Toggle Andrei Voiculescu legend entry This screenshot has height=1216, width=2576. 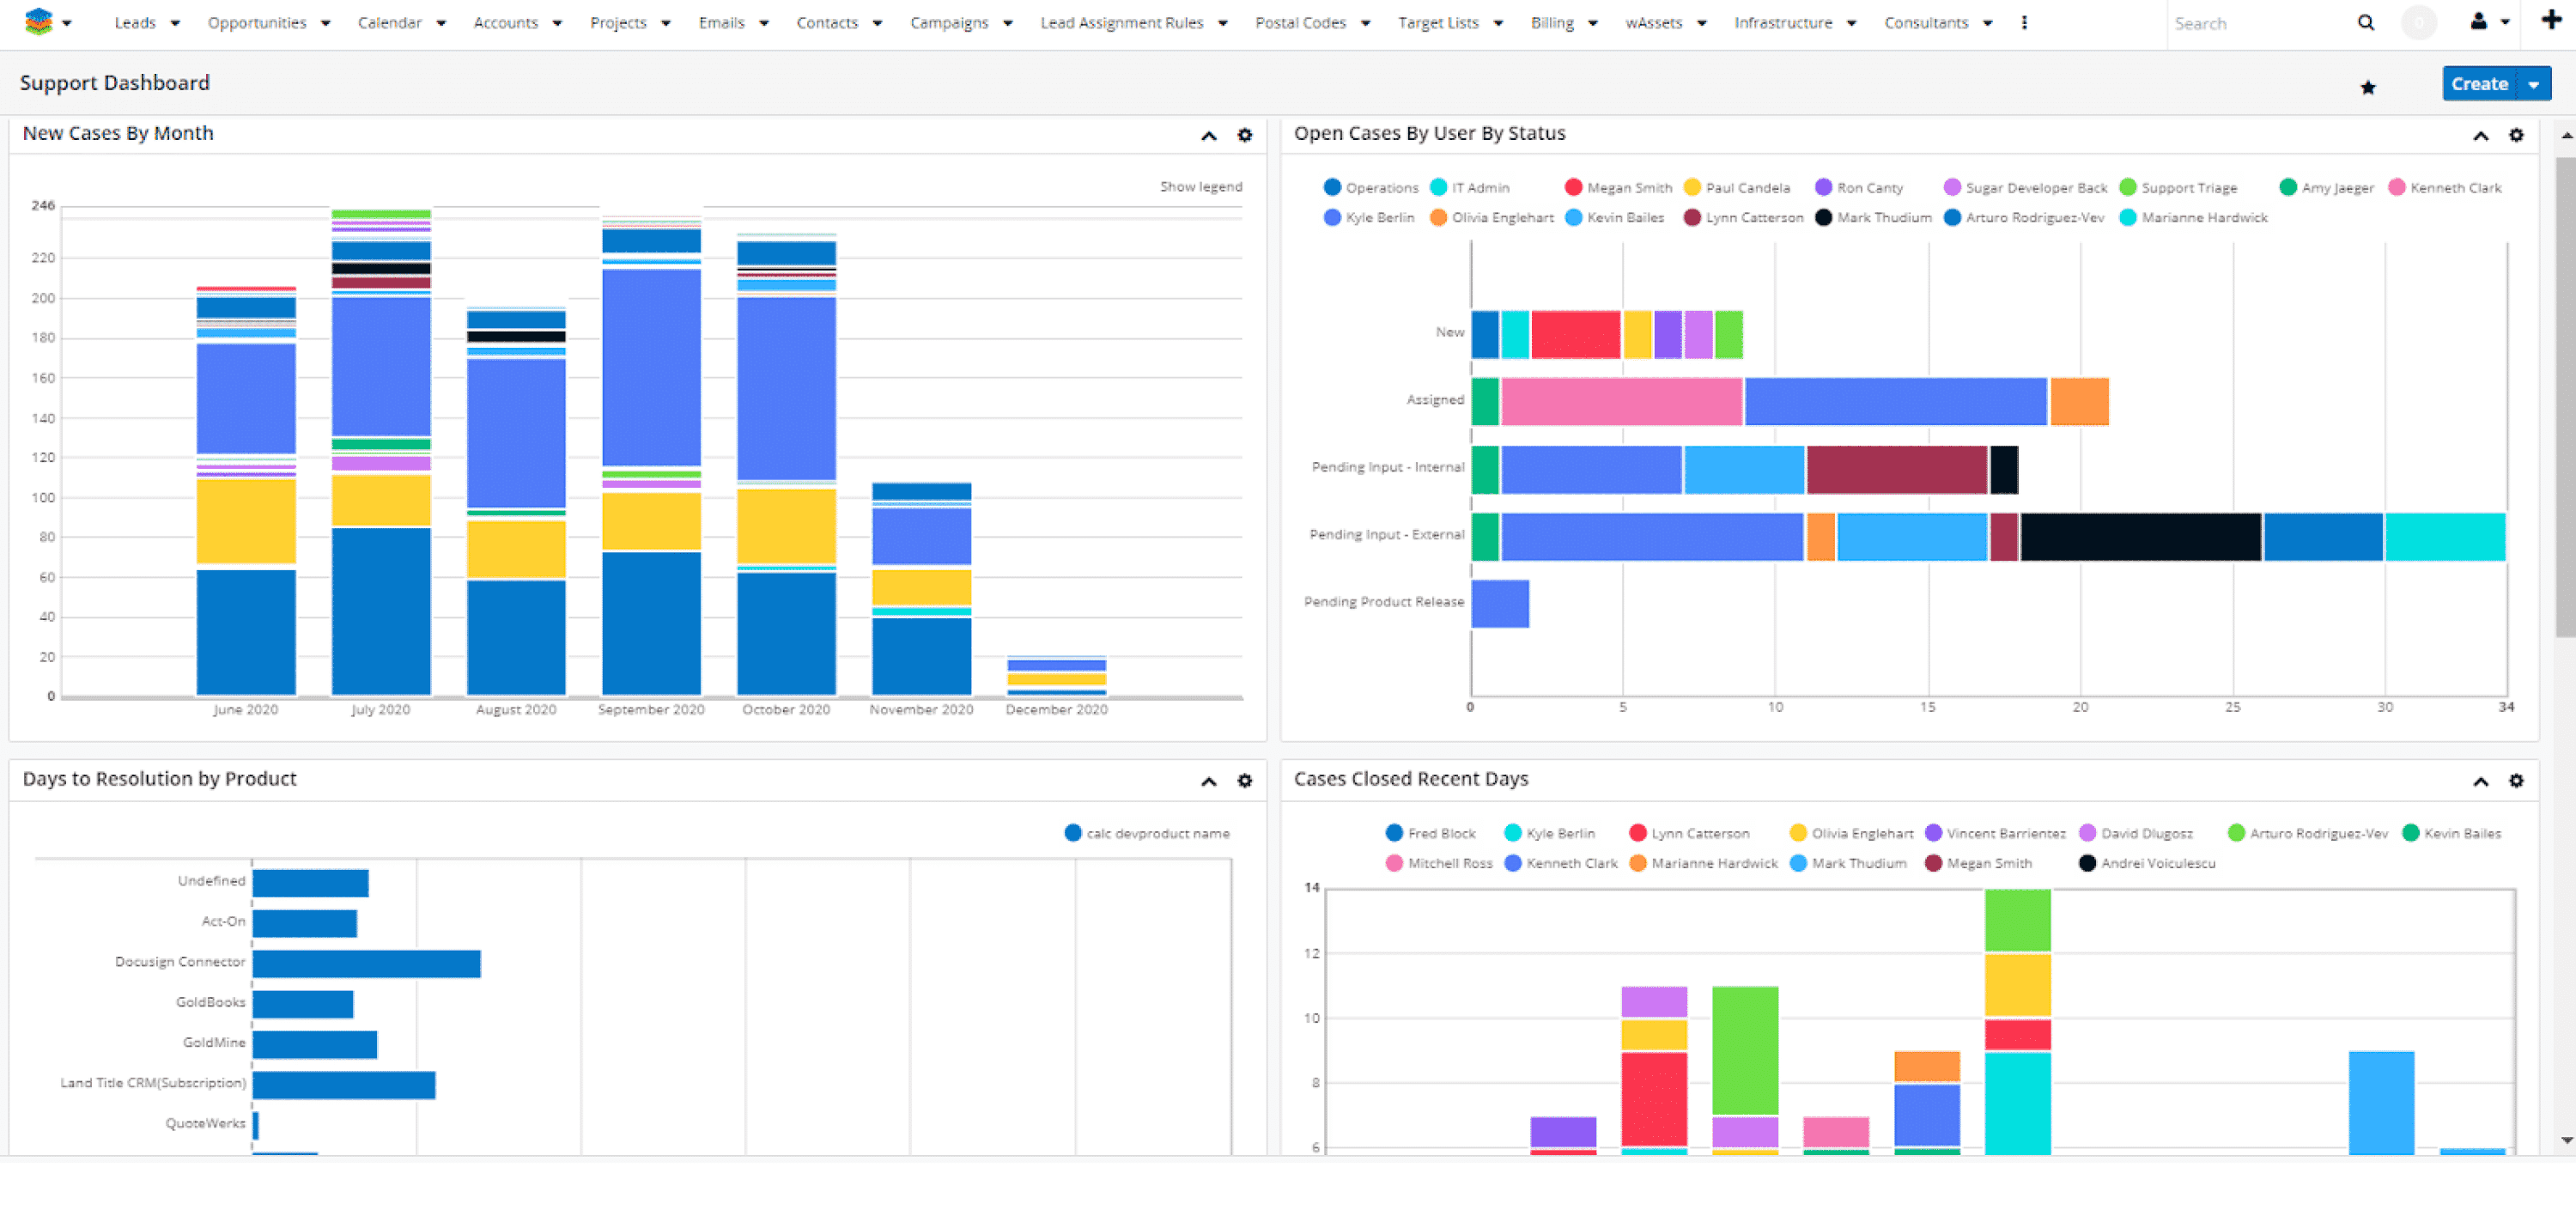pyautogui.click(x=2147, y=864)
